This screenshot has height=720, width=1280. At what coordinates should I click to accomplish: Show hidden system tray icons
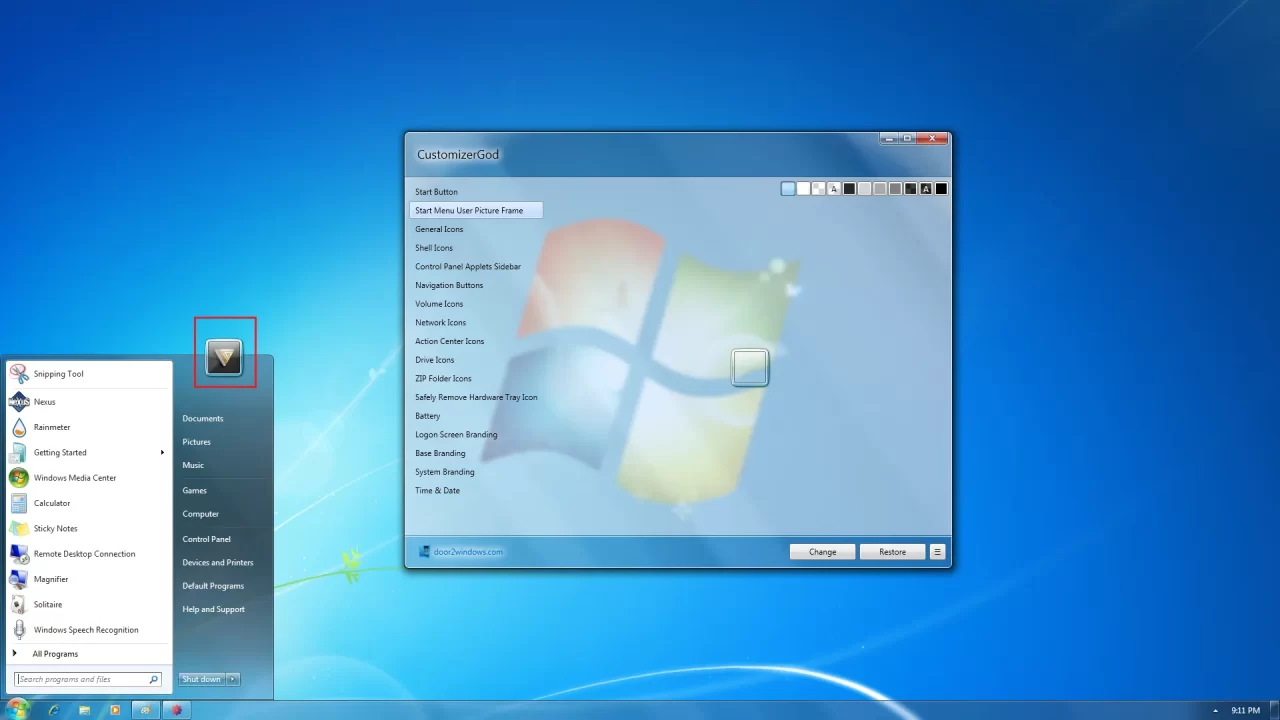click(x=1216, y=711)
